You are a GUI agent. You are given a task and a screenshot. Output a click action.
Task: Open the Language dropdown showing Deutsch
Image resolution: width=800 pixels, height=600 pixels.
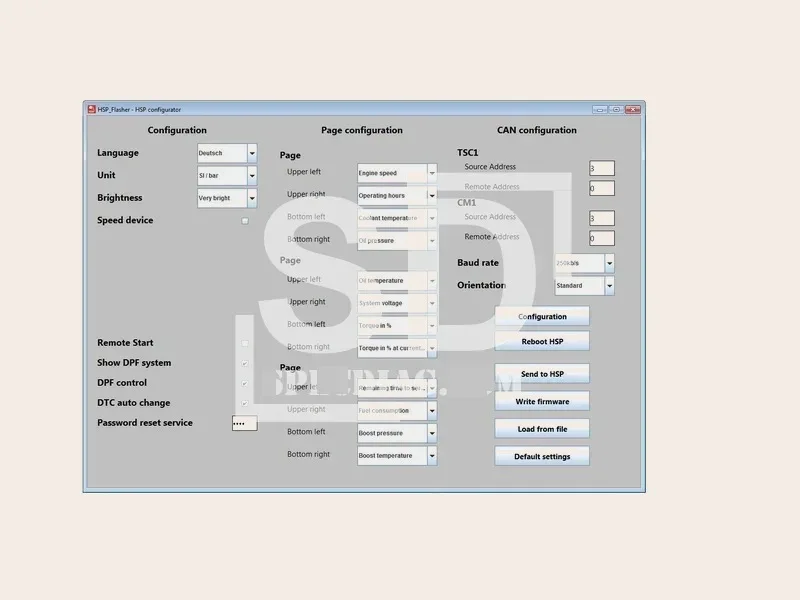[x=227, y=153]
